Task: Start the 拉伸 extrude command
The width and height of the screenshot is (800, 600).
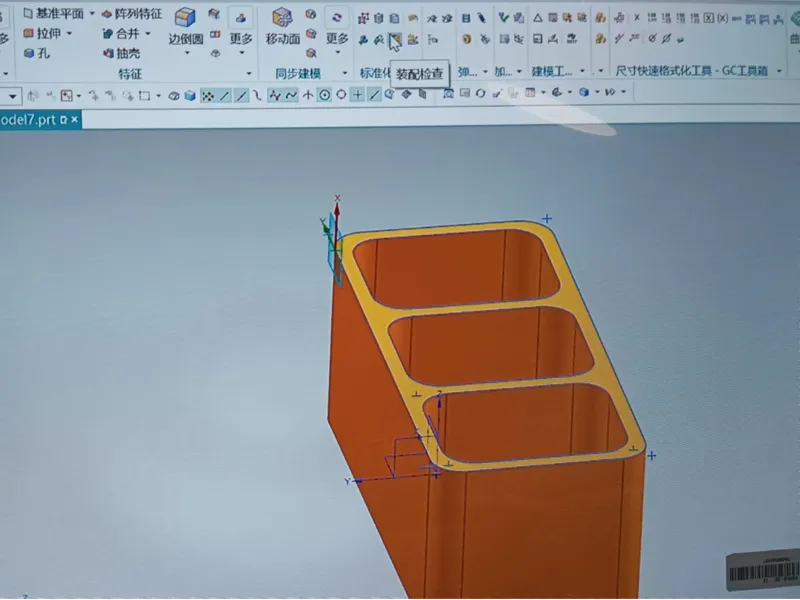Action: coord(43,34)
